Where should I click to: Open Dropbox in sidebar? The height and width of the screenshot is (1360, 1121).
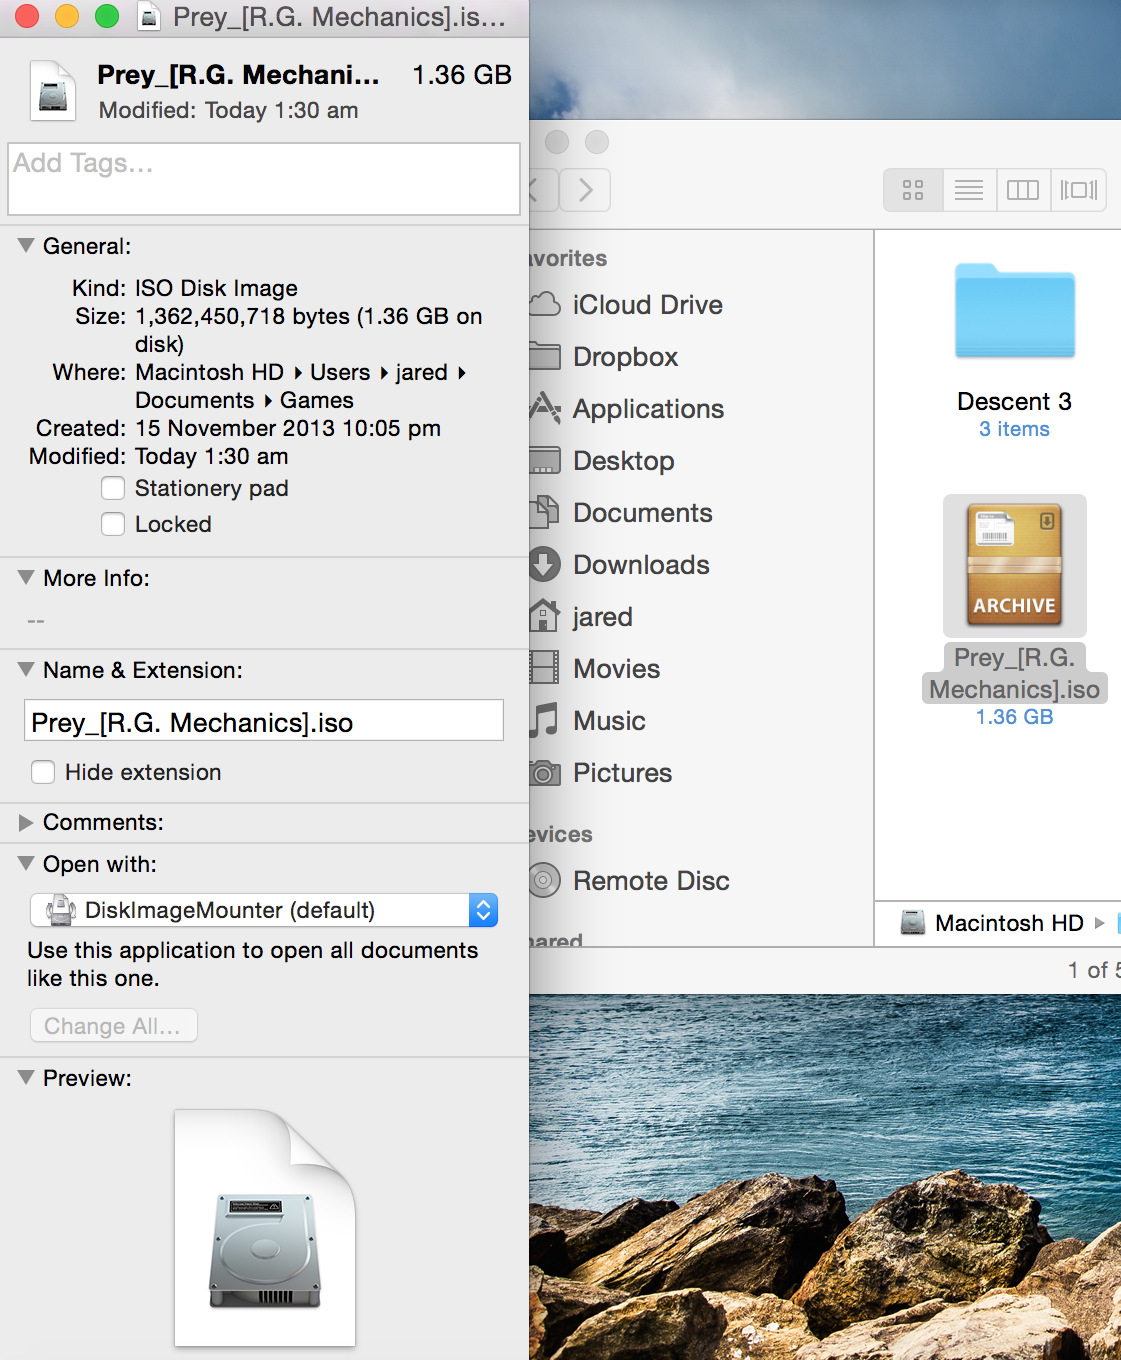[625, 357]
